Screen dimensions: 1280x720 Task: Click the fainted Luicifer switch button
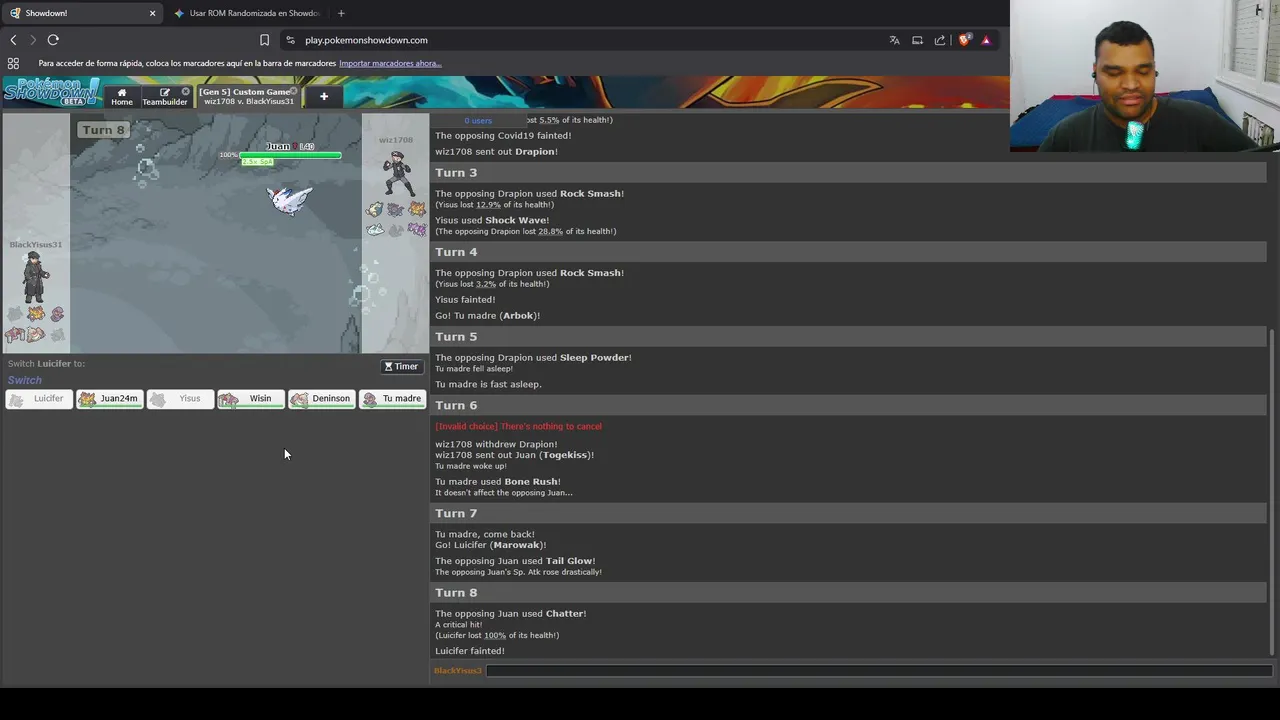coord(39,399)
